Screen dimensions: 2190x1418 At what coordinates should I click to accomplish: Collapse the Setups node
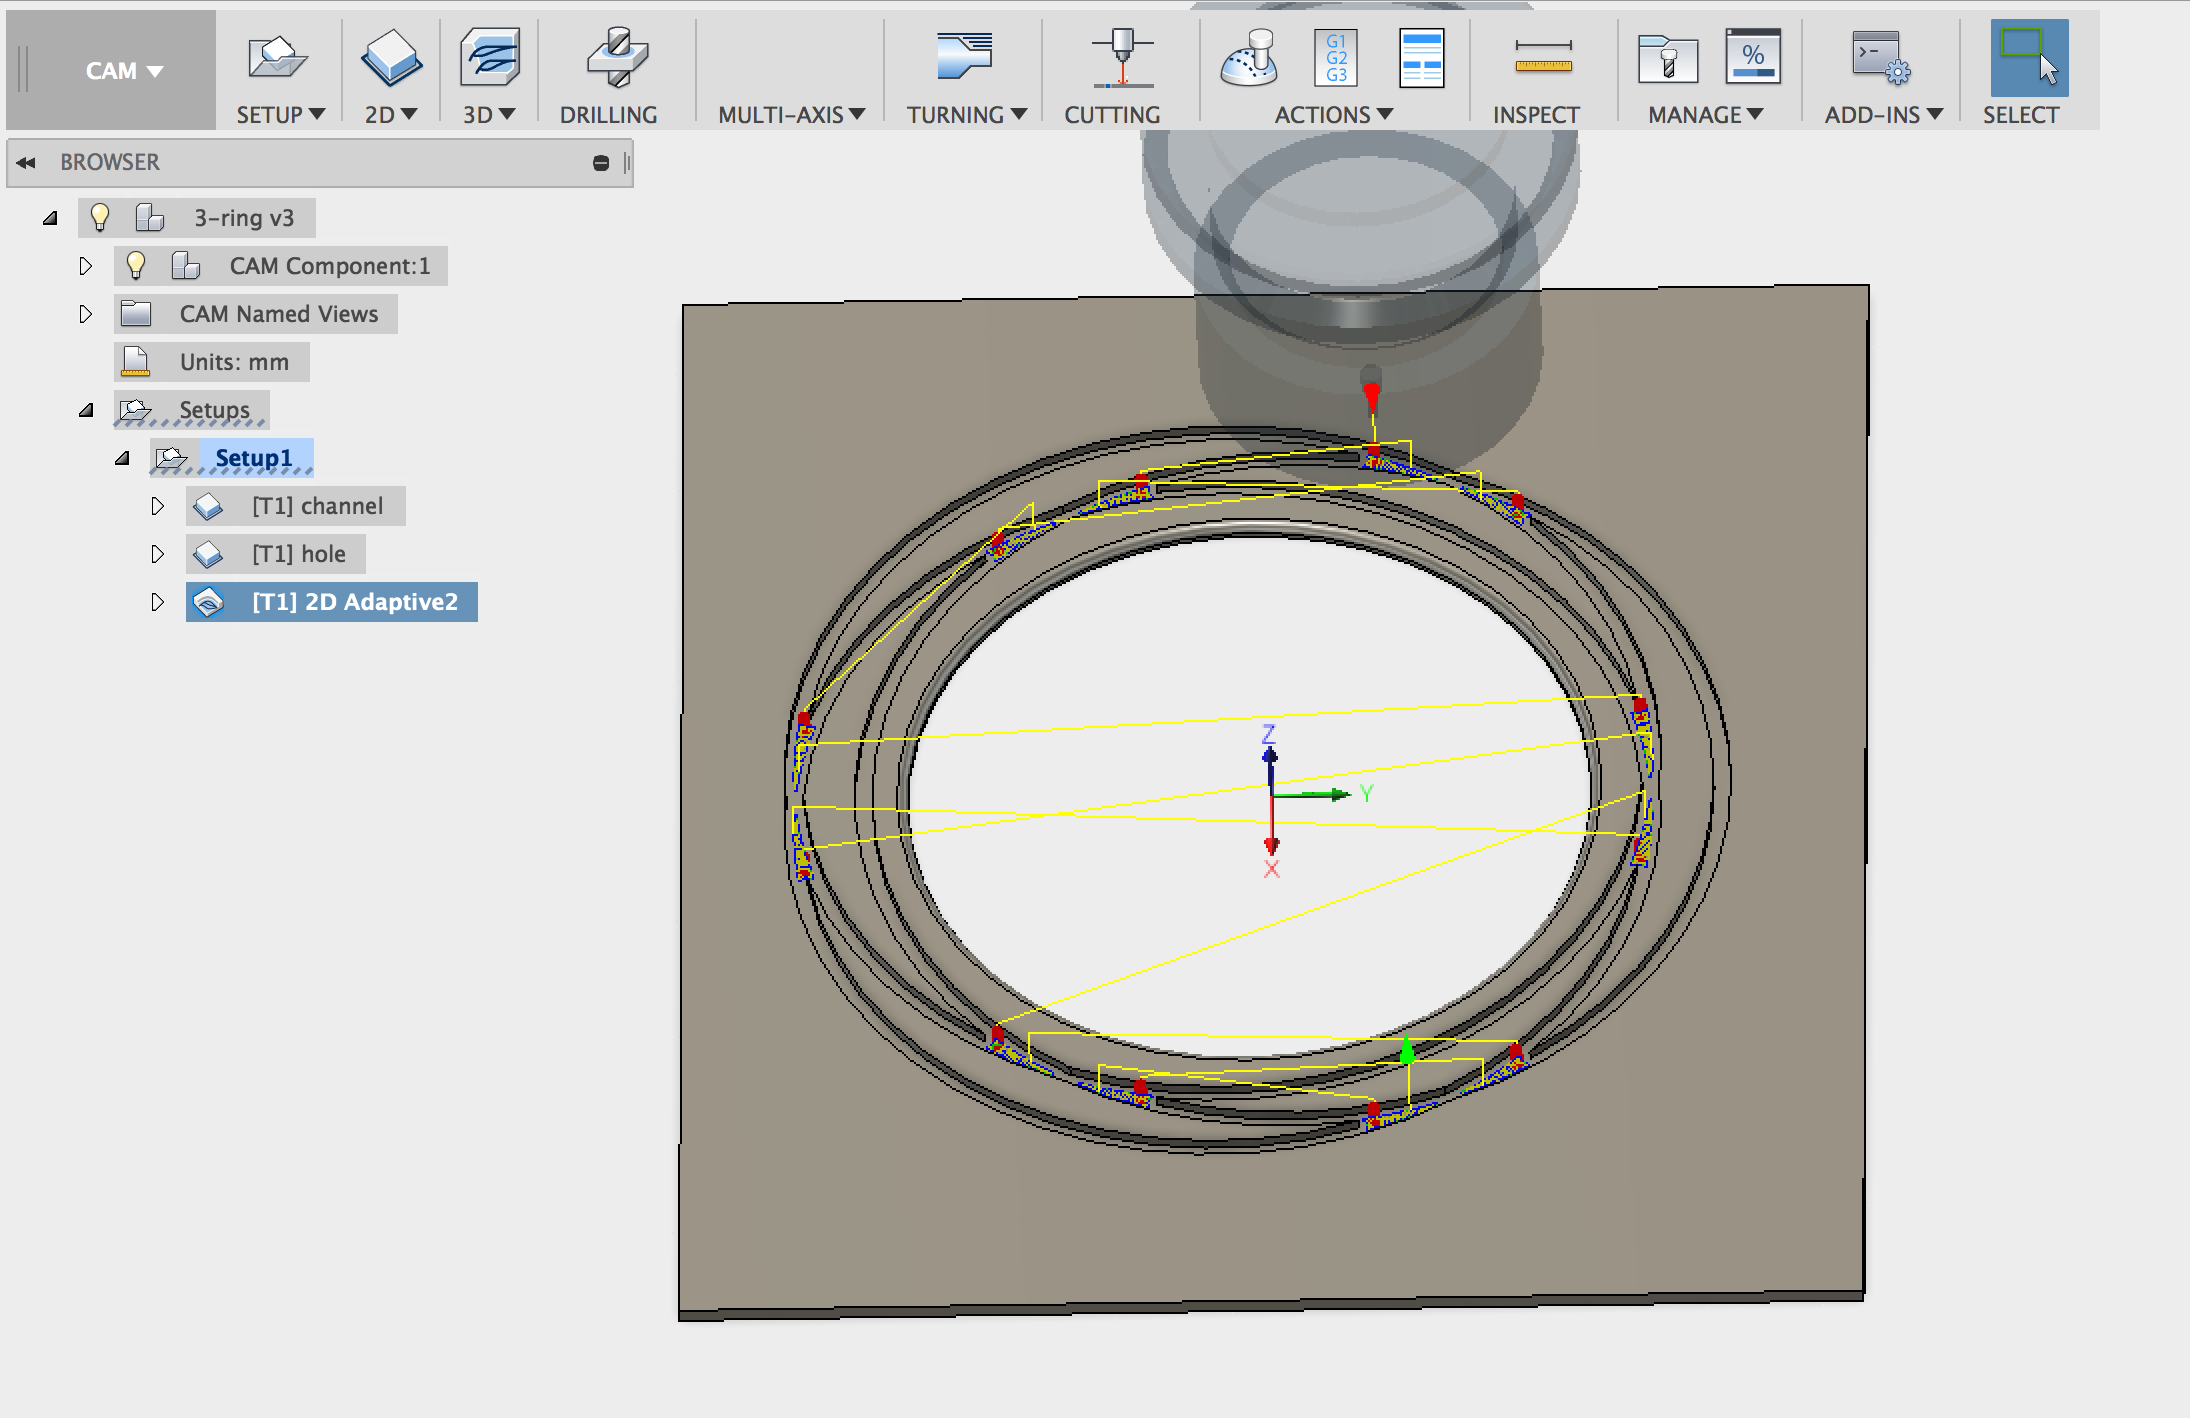[x=86, y=410]
